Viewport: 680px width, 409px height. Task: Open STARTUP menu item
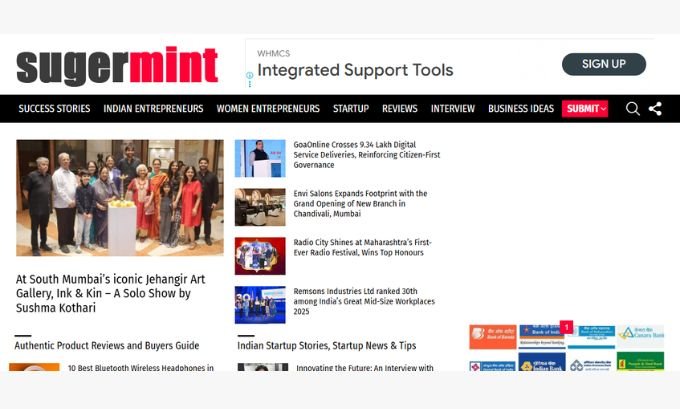point(351,108)
